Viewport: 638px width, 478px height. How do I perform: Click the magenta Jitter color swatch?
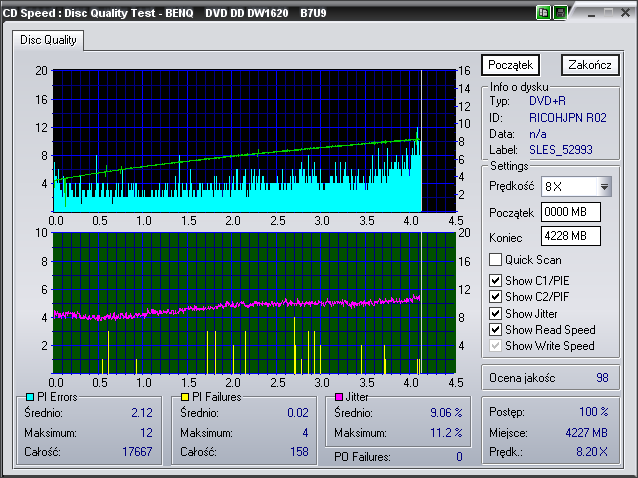[339, 397]
